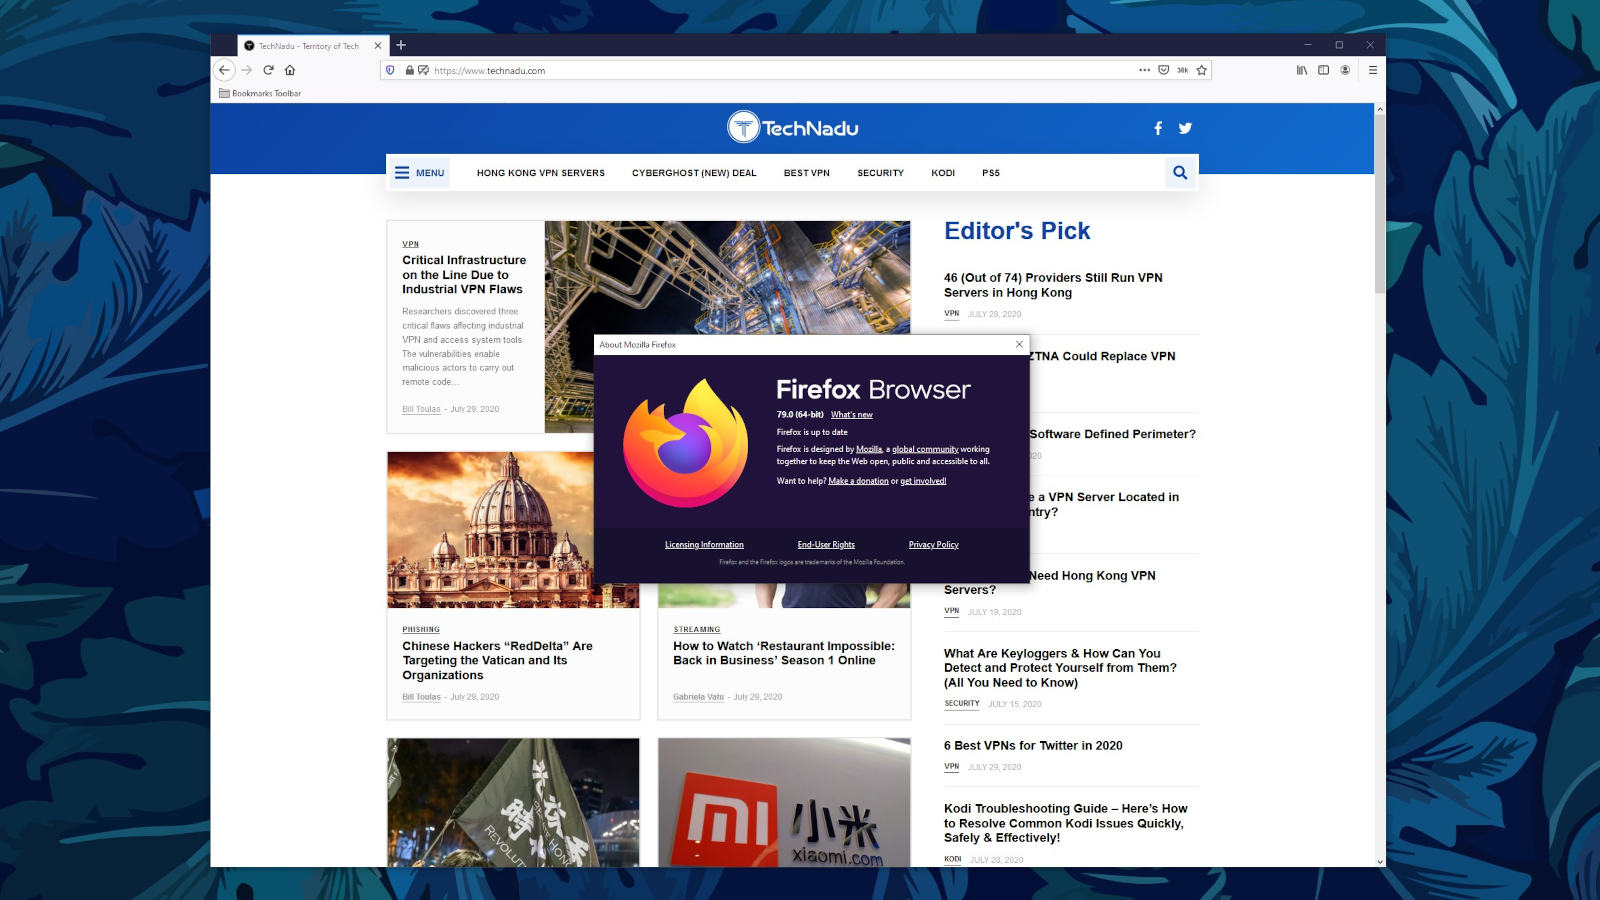Go back with the Firefox back arrow
The width and height of the screenshot is (1600, 900).
224,70
